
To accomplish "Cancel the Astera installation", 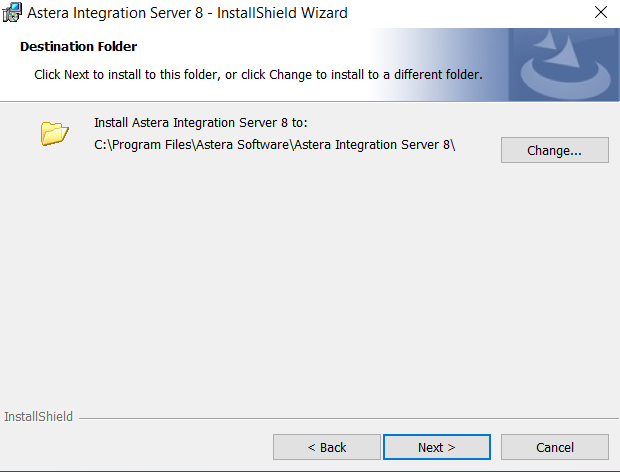I will click(554, 447).
